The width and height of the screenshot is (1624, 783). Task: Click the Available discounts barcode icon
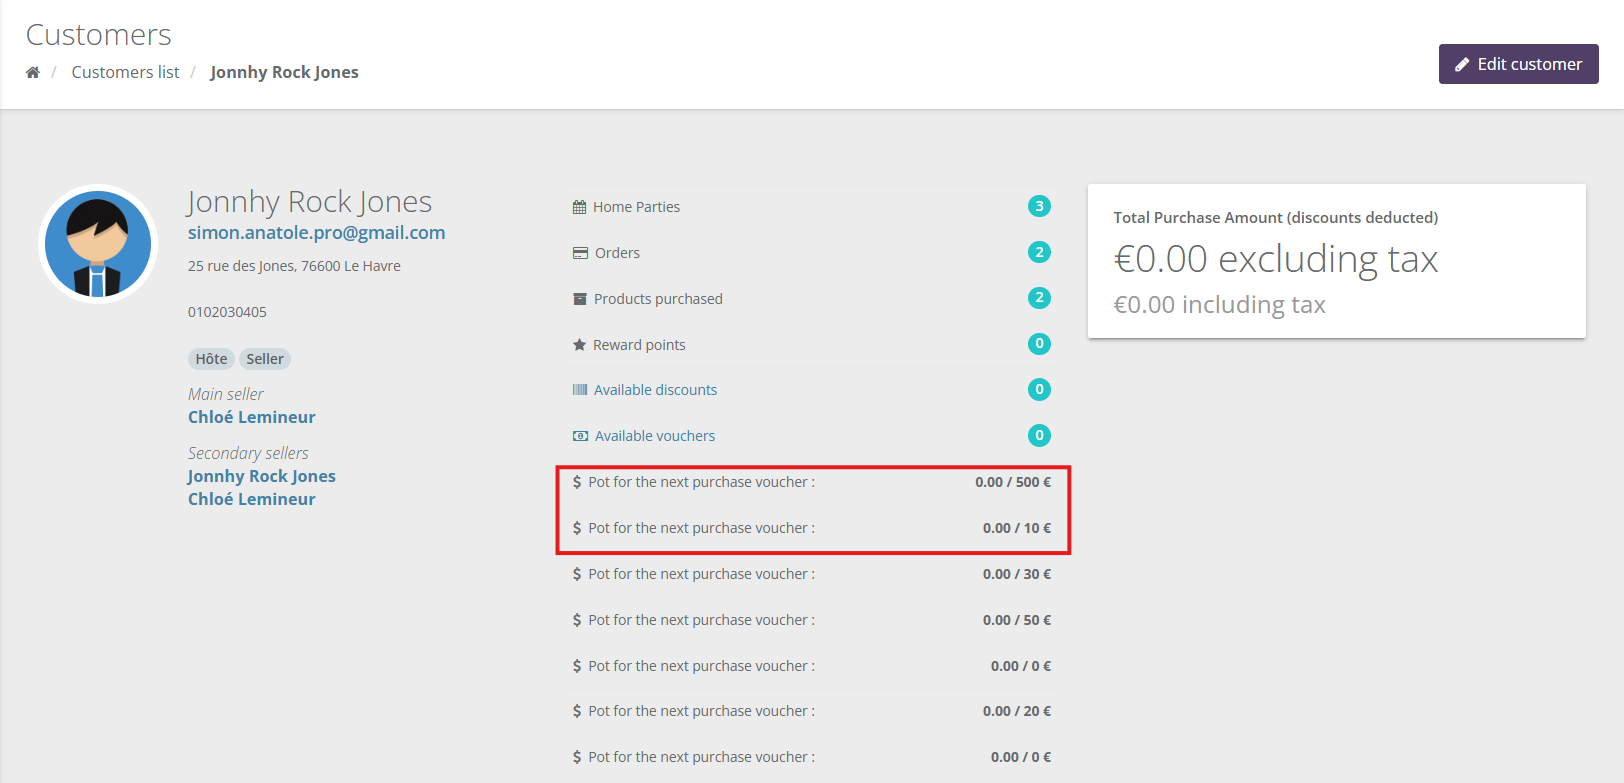[580, 390]
